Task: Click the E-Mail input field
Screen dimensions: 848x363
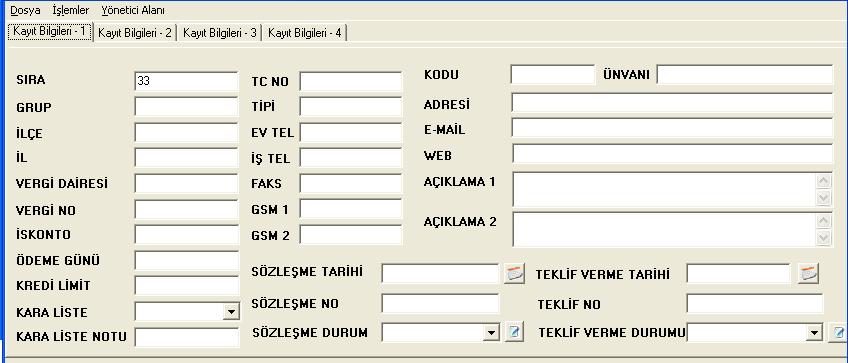Action: pyautogui.click(x=672, y=128)
